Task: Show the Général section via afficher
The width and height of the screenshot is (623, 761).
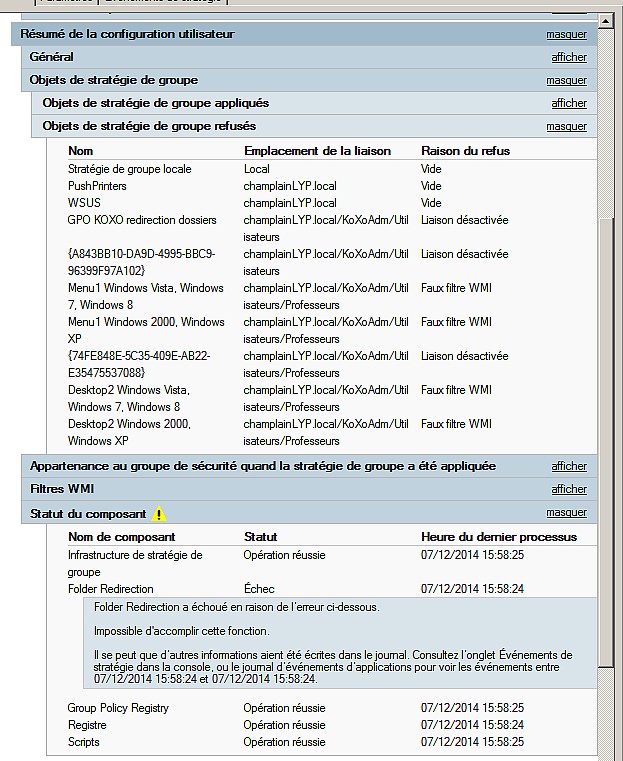Action: click(569, 57)
